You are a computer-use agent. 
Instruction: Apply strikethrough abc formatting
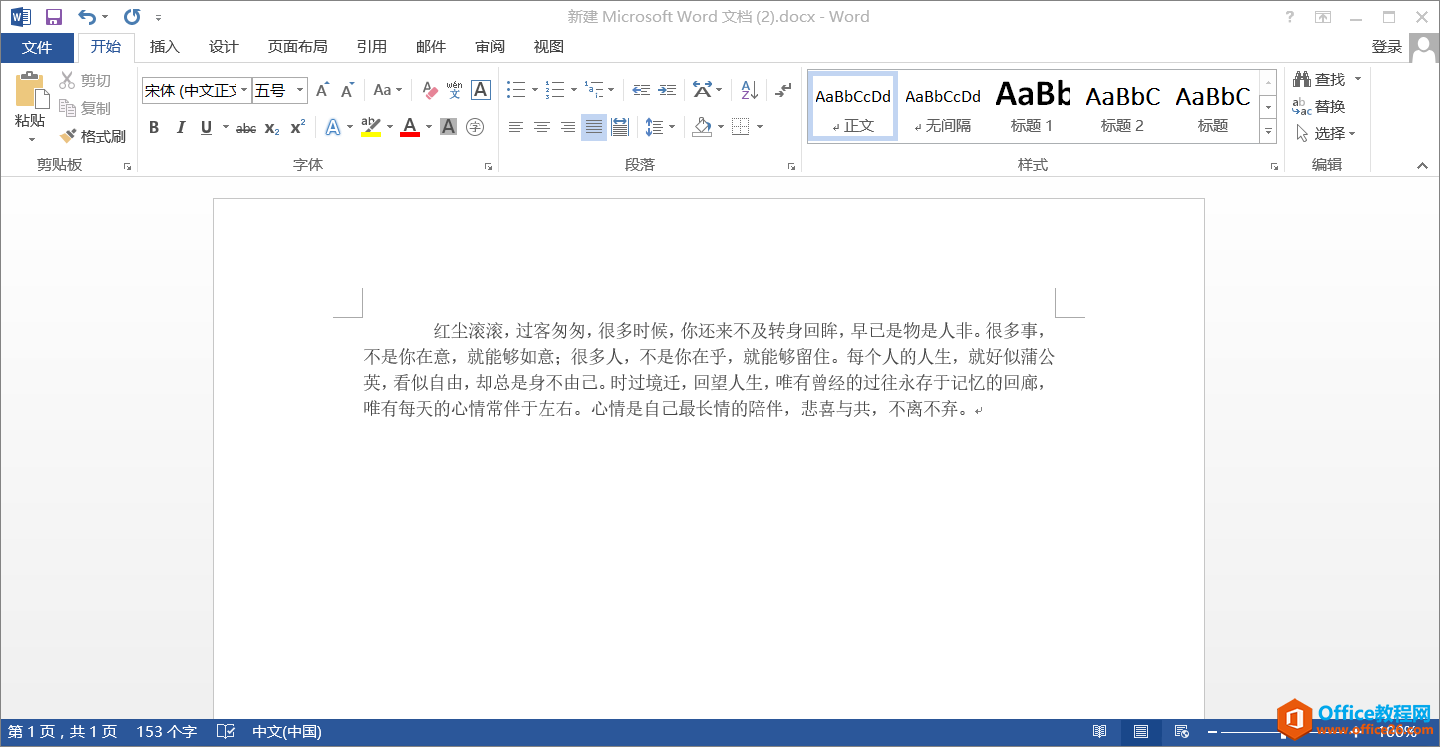(246, 127)
